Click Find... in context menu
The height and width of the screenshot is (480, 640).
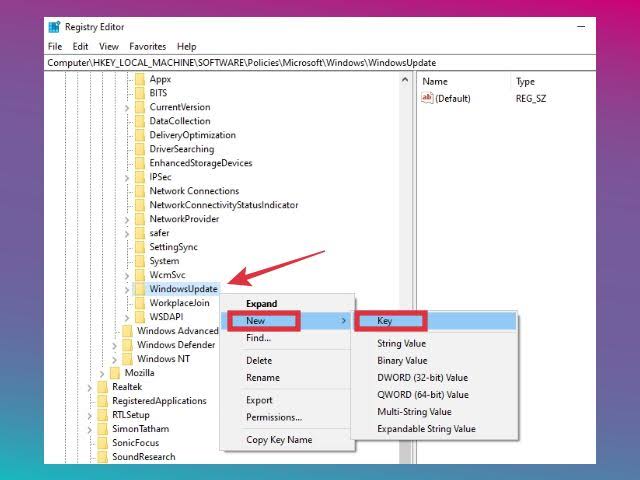click(287, 338)
